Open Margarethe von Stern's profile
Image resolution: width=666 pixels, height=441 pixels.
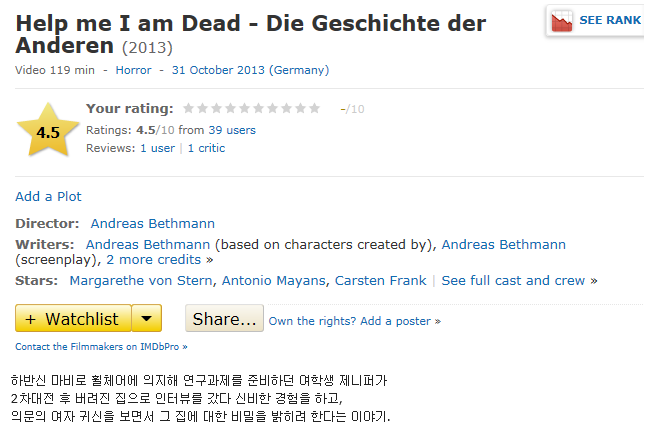tap(141, 280)
